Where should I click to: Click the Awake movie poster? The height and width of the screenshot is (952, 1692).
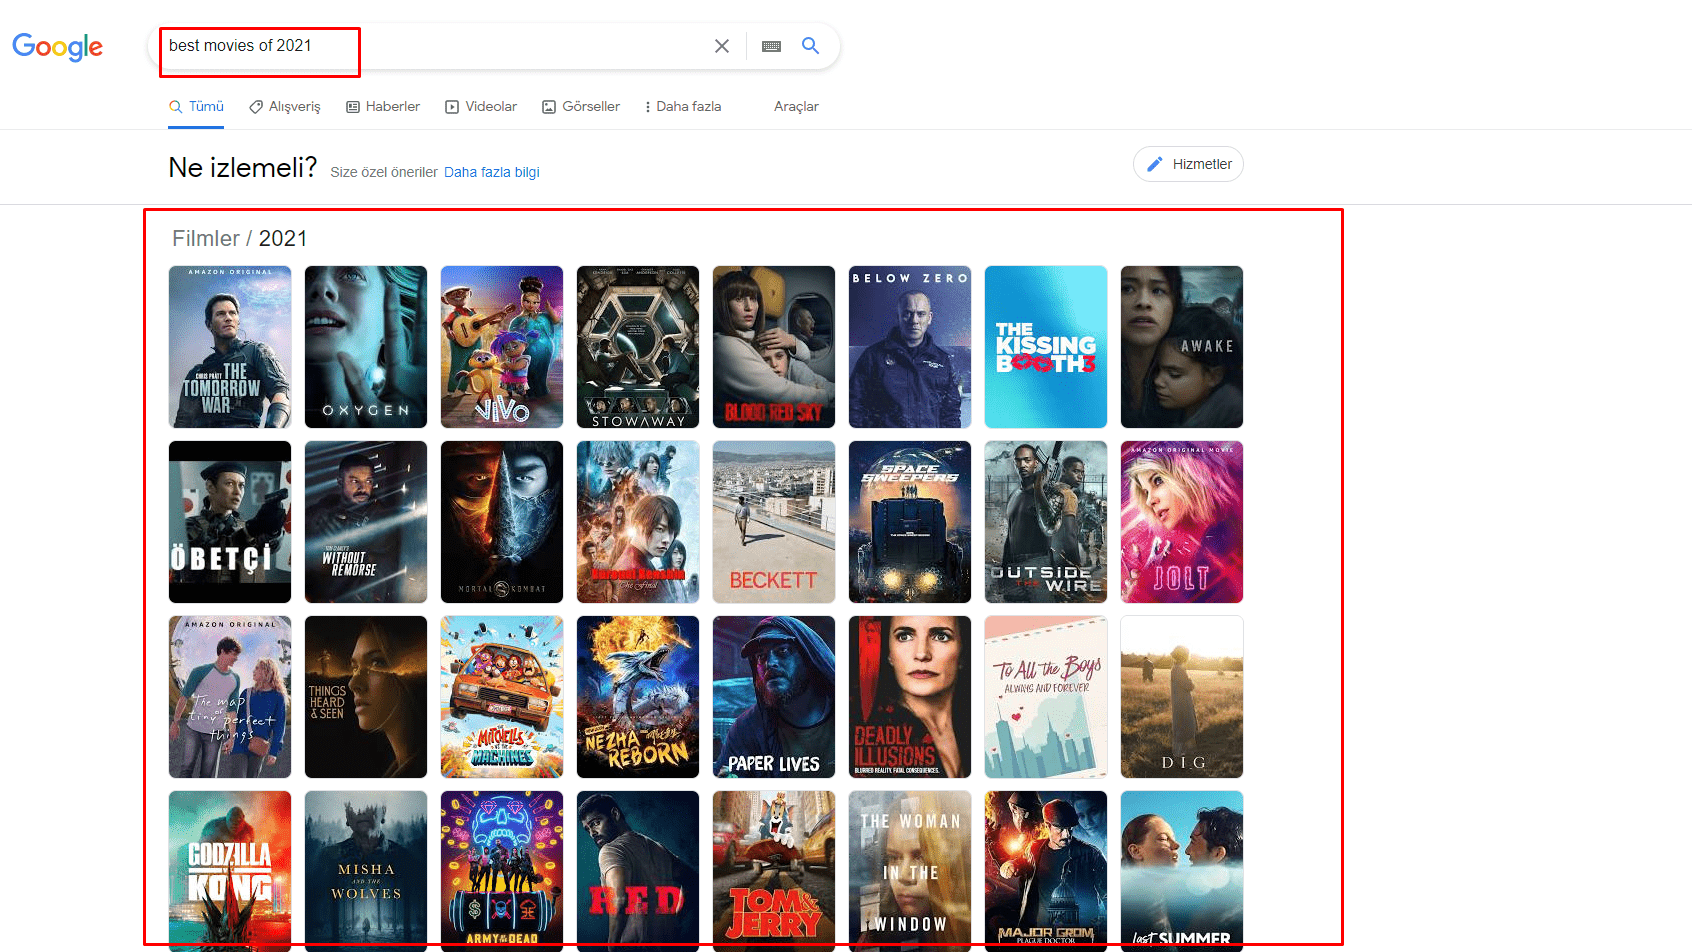(1182, 347)
